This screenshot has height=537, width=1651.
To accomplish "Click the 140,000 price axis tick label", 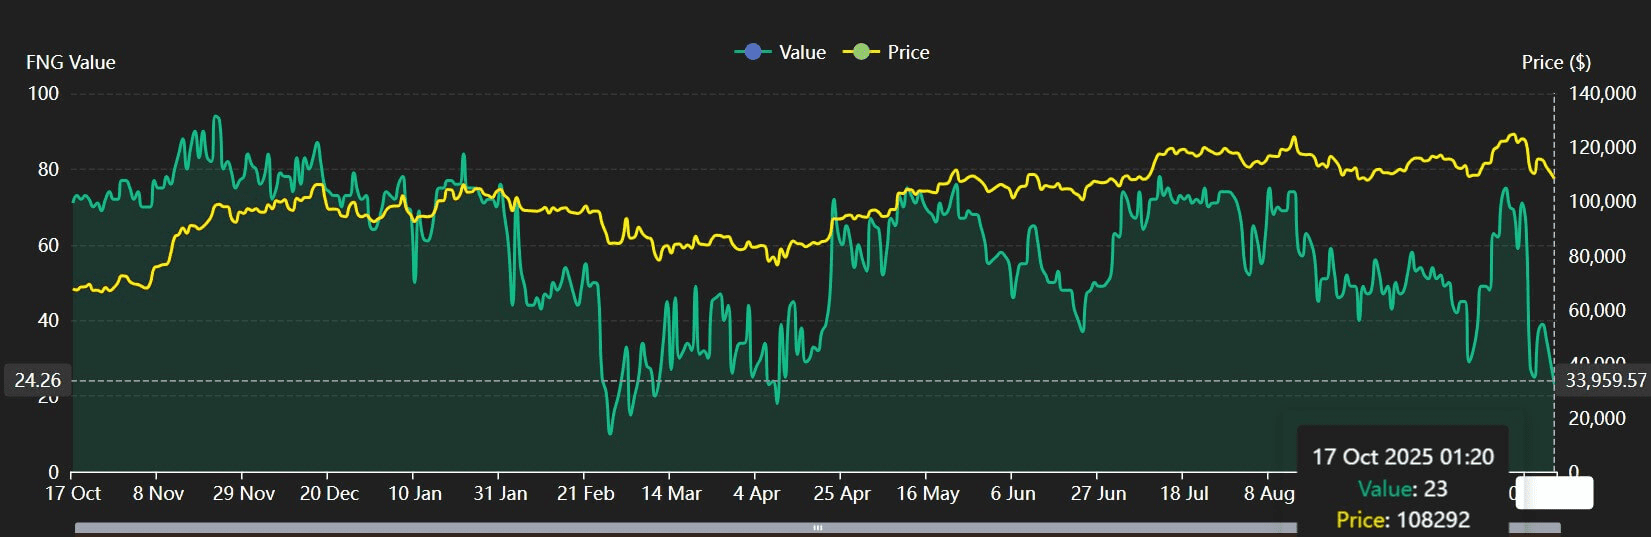I will [x=1602, y=93].
